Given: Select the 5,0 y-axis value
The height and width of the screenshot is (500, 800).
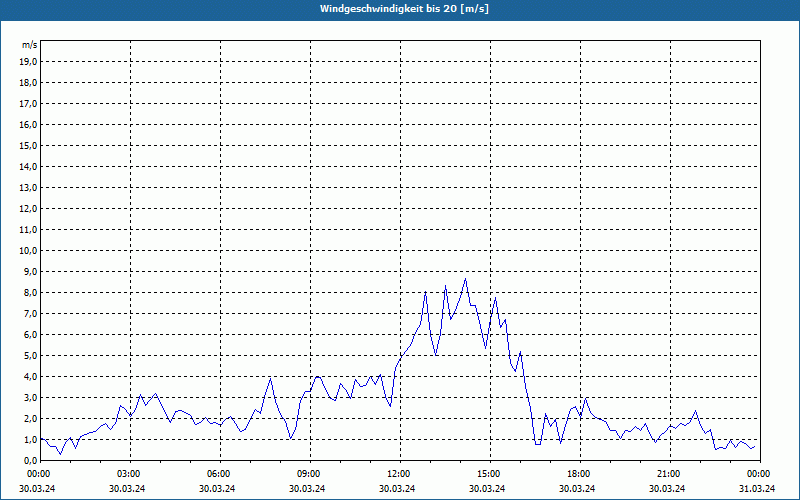Looking at the screenshot, I should click(30, 355).
